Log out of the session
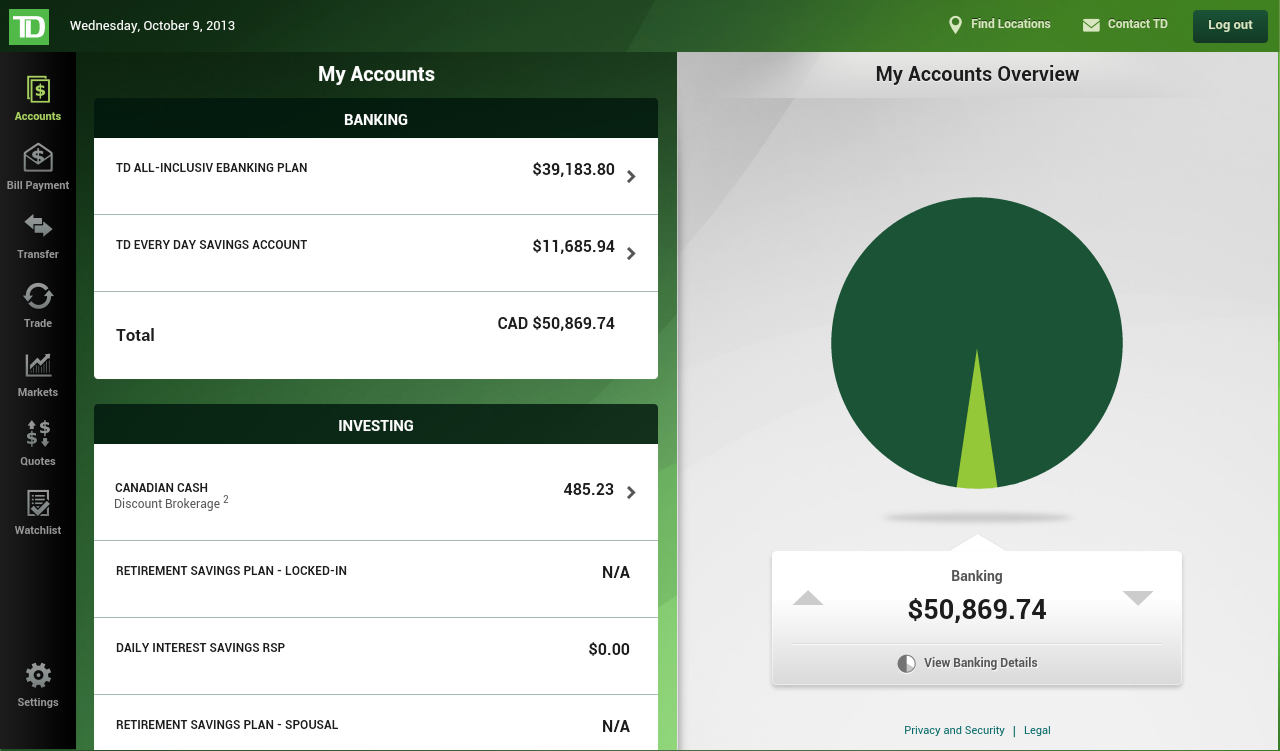Screen dimensions: 1280x751 pyautogui.click(x=1230, y=26)
